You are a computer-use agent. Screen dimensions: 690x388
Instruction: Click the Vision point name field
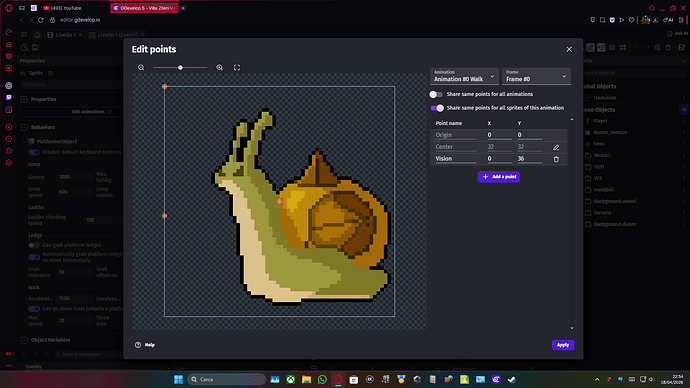455,159
